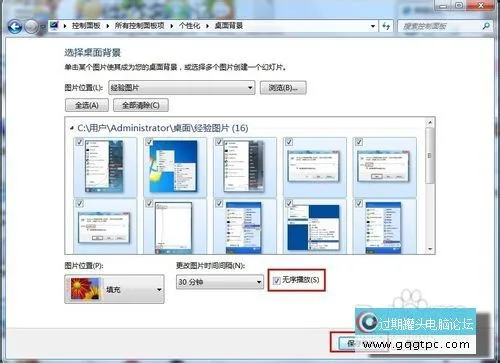Image resolution: width=500 pixels, height=363 pixels.
Task: Uncheck the fifth thumbnail's checkbox in bottom row
Action: click(359, 203)
